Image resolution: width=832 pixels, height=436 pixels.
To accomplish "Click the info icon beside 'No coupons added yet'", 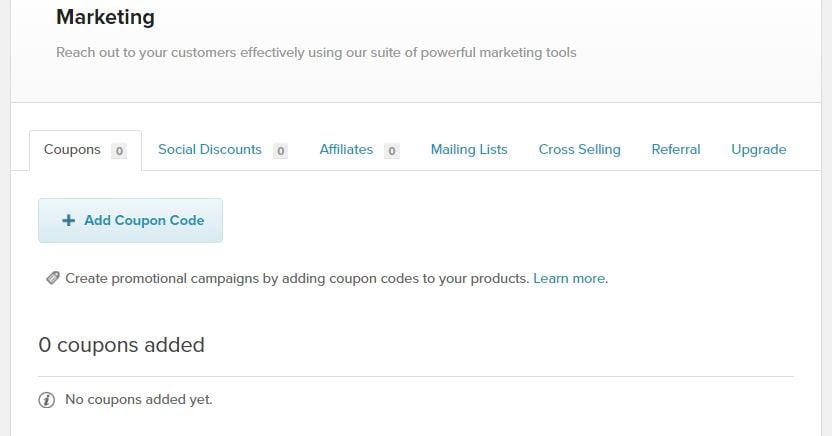I will tap(46, 400).
